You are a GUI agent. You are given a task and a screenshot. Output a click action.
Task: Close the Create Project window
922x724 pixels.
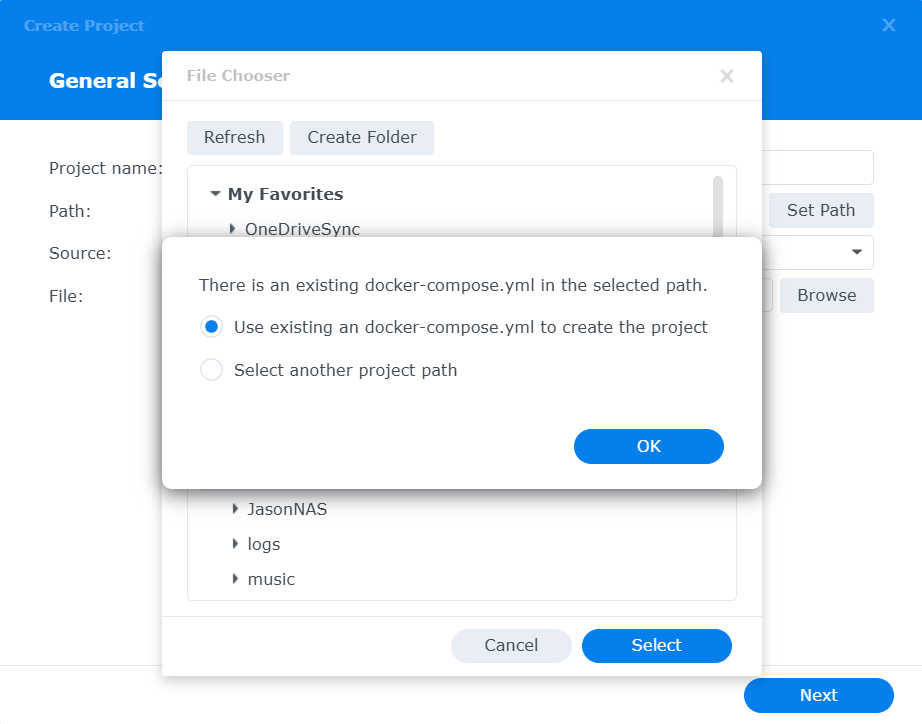coord(888,25)
